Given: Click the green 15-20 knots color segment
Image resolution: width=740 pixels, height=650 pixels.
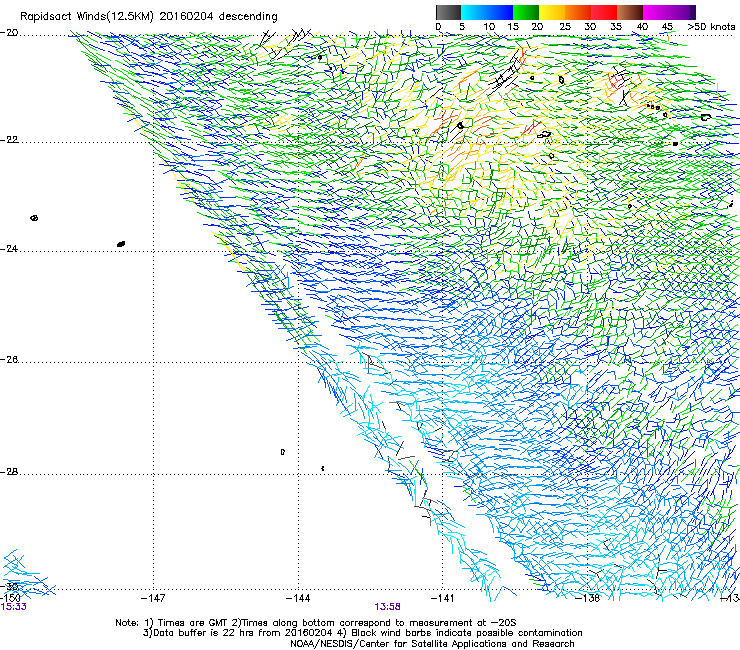Looking at the screenshot, I should [525, 12].
